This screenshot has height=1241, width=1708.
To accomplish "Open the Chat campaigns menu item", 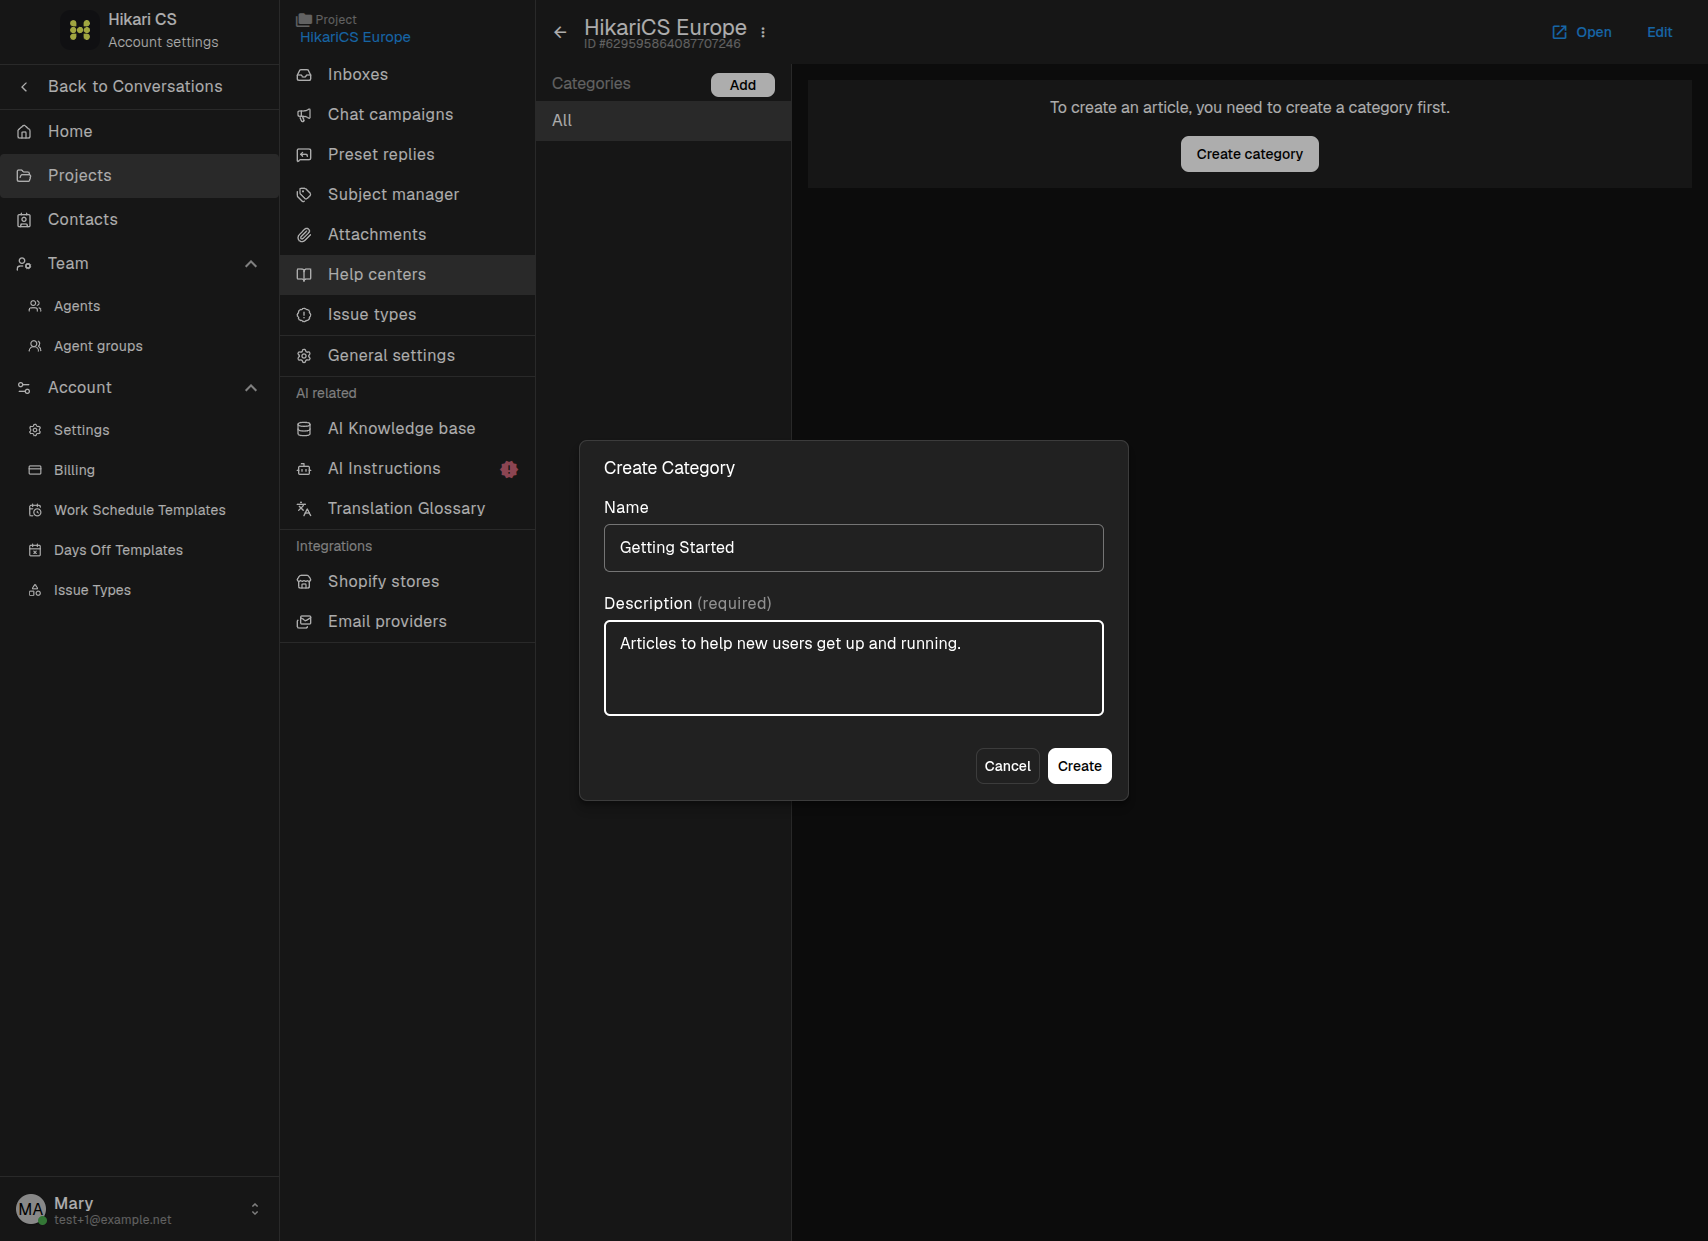I will tap(407, 115).
